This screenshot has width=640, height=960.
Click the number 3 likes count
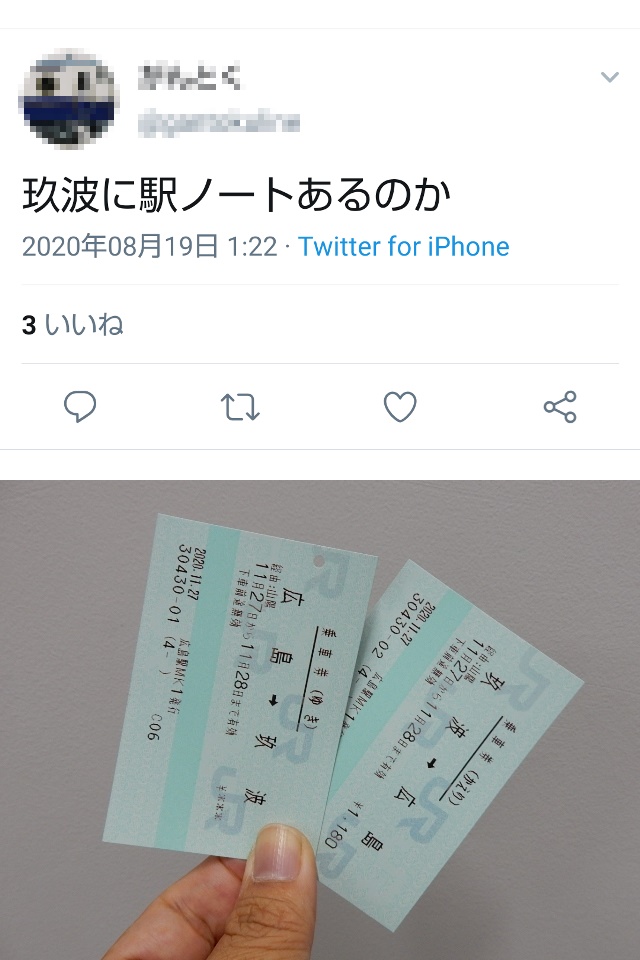(29, 325)
